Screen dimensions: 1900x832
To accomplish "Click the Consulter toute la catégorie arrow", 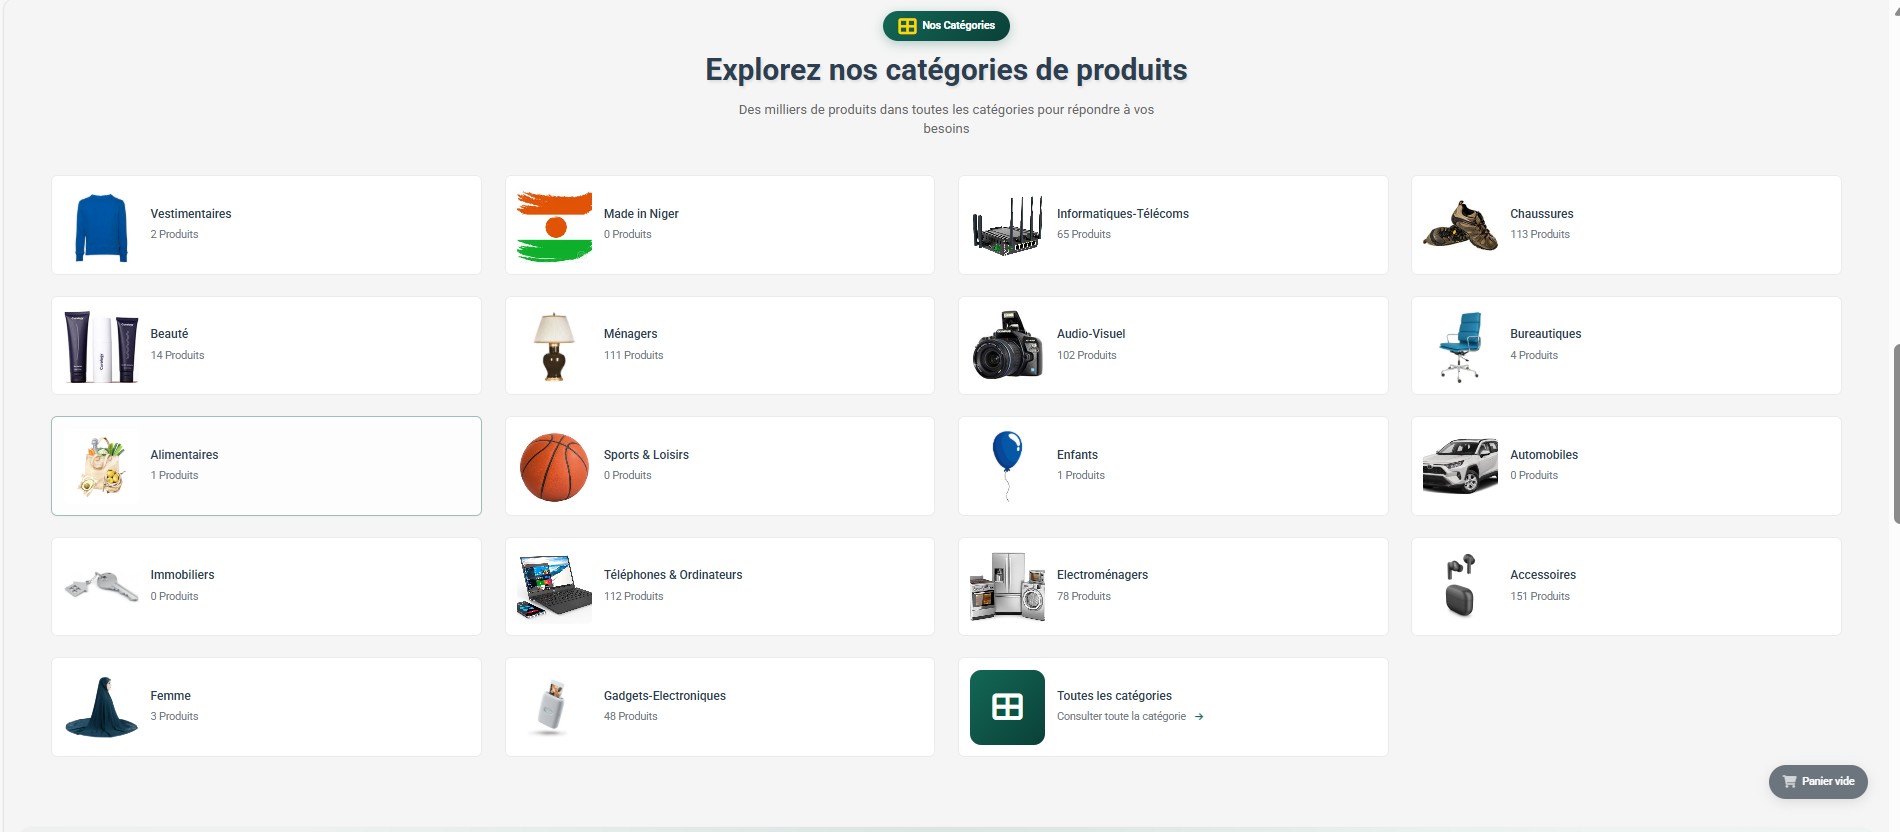I will coord(1199,717).
